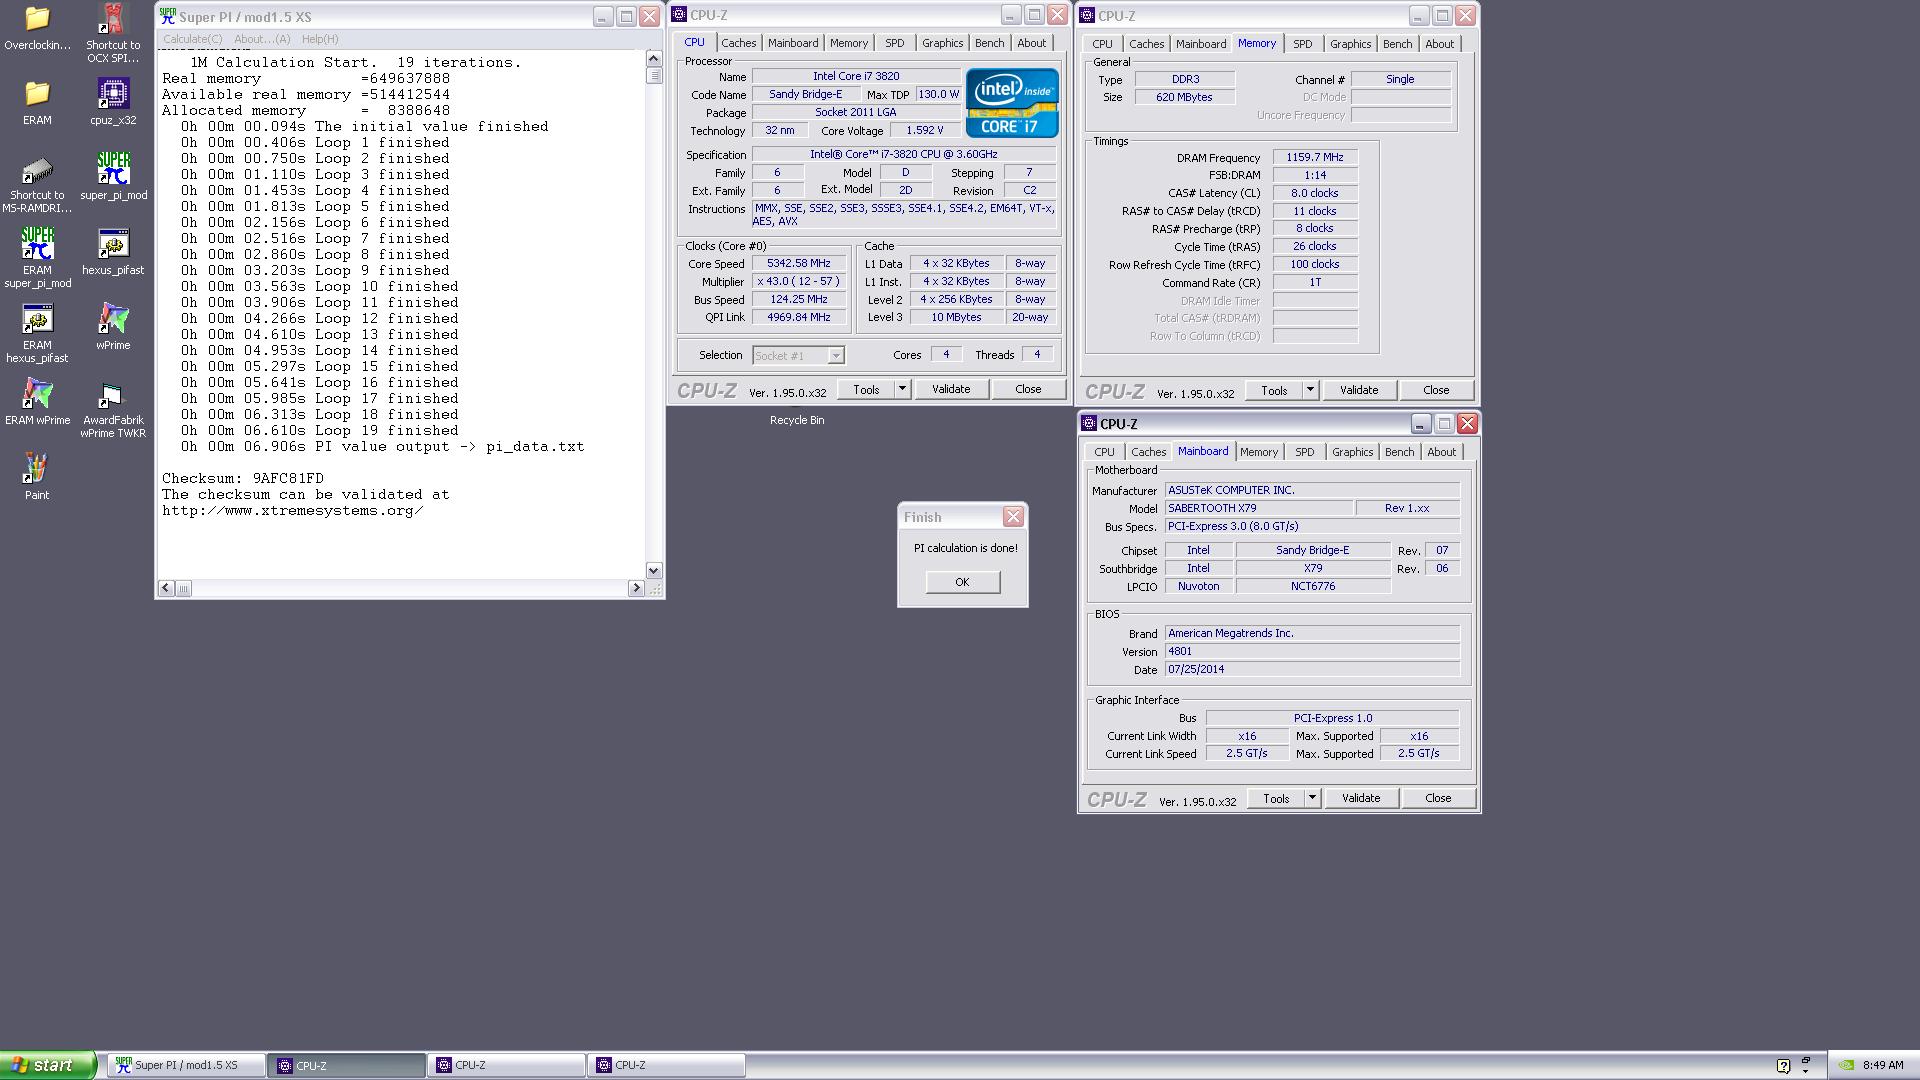Image resolution: width=1920 pixels, height=1080 pixels.
Task: Click the NVIDIA tray icon
Action: (x=1846, y=1066)
